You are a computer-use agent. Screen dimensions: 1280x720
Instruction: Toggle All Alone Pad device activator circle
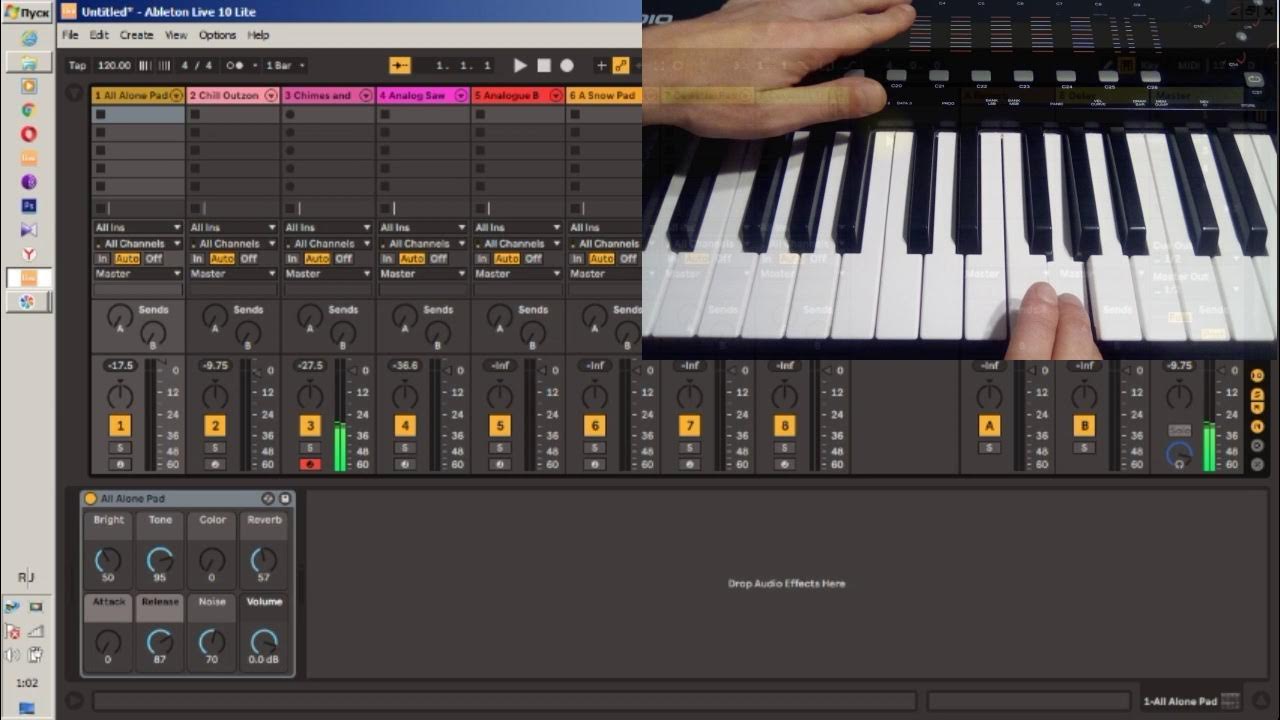click(91, 498)
